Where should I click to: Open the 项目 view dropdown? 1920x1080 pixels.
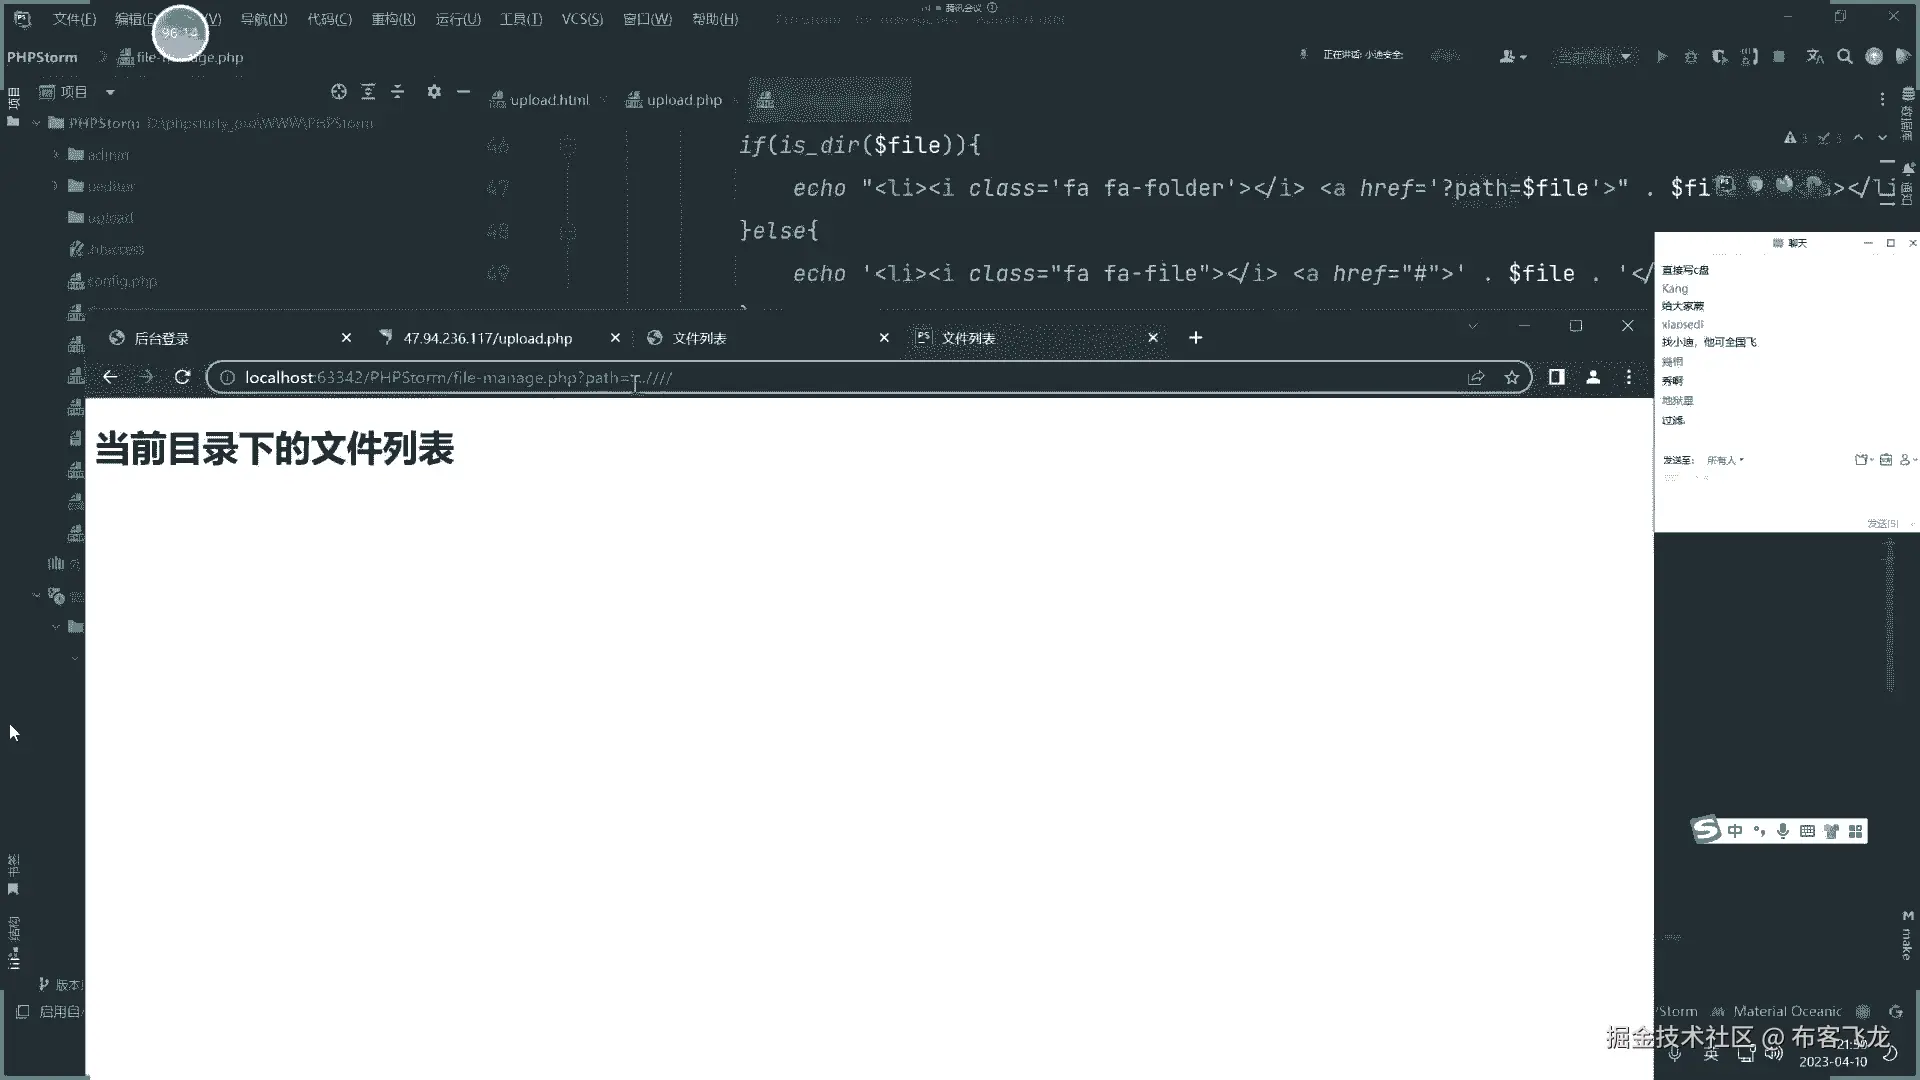(x=110, y=92)
